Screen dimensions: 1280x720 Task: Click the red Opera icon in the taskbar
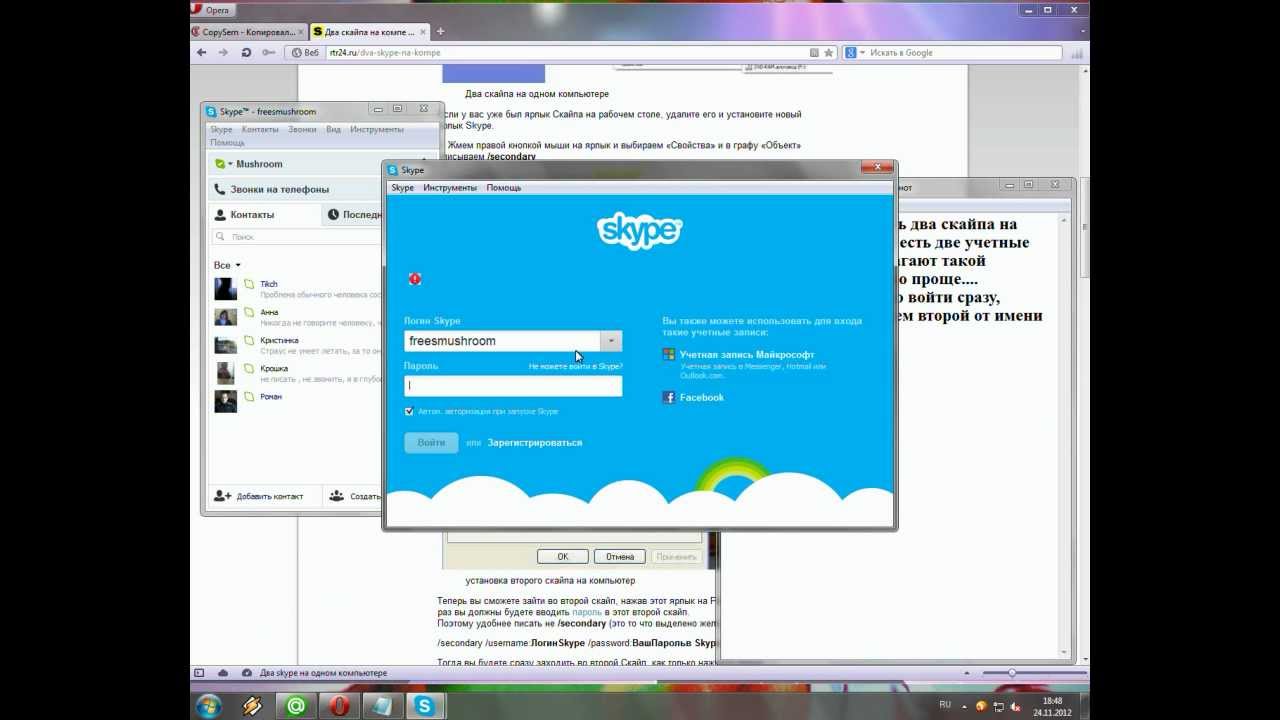[x=339, y=706]
